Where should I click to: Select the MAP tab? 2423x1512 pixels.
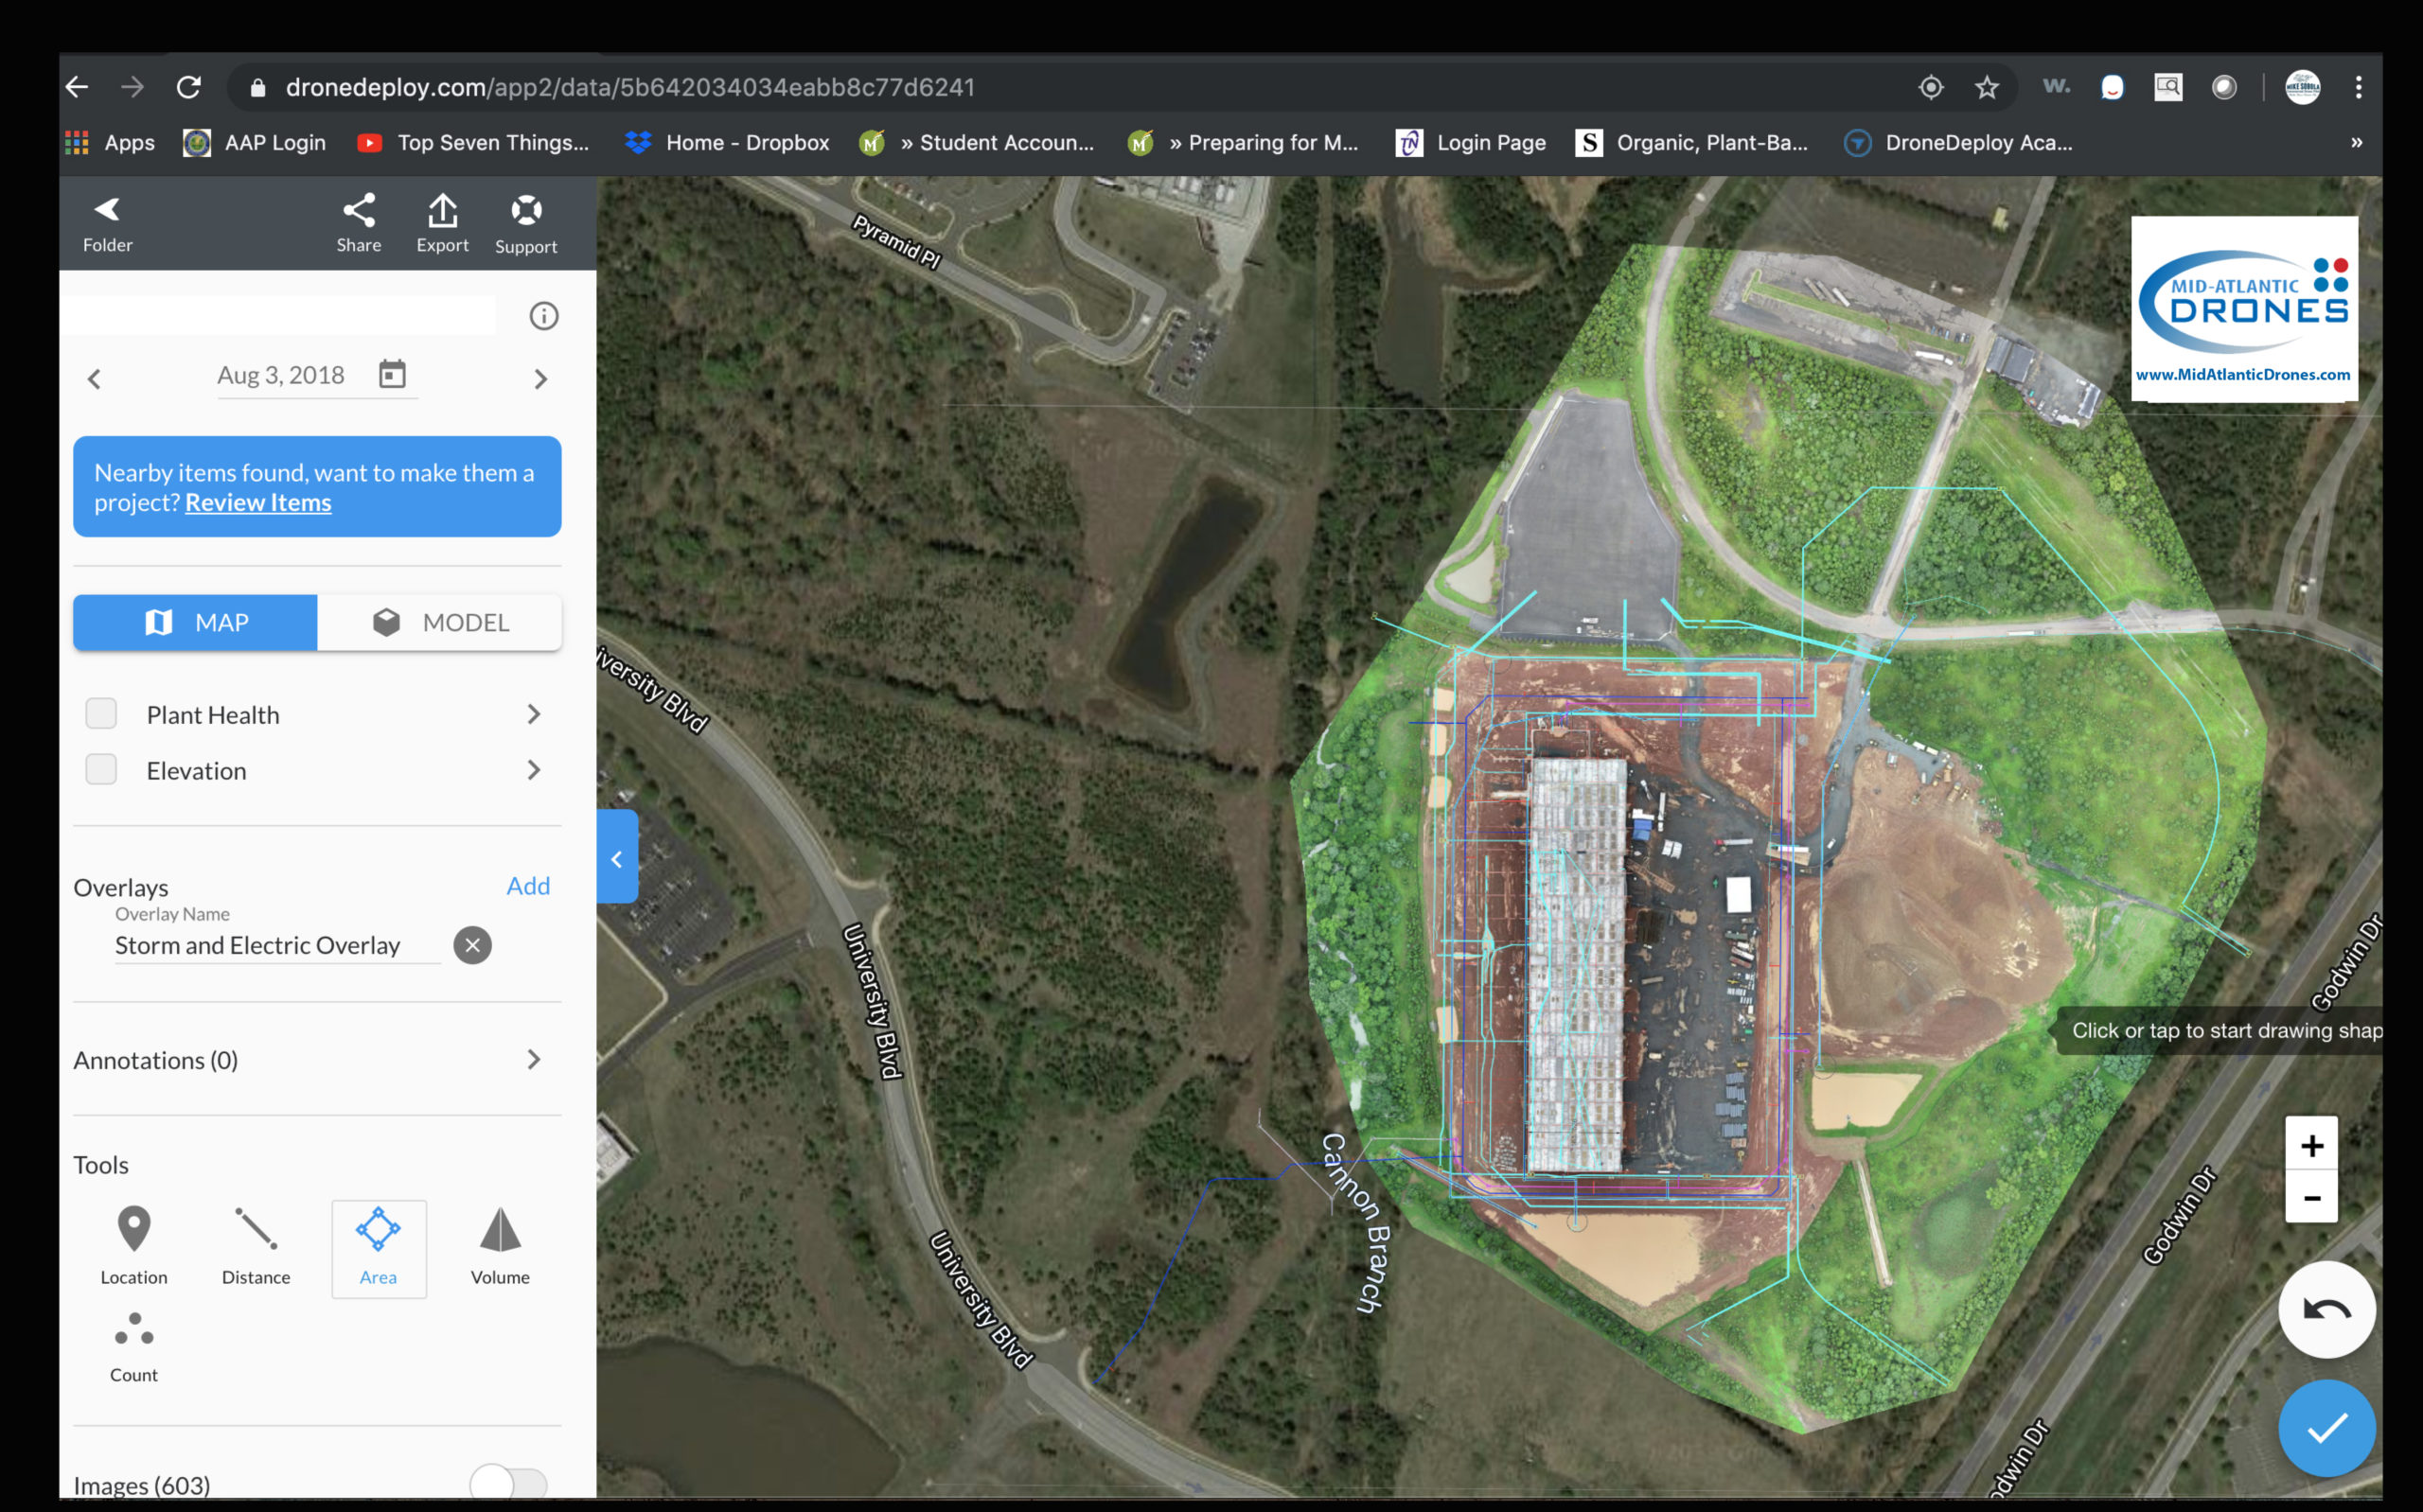point(195,622)
